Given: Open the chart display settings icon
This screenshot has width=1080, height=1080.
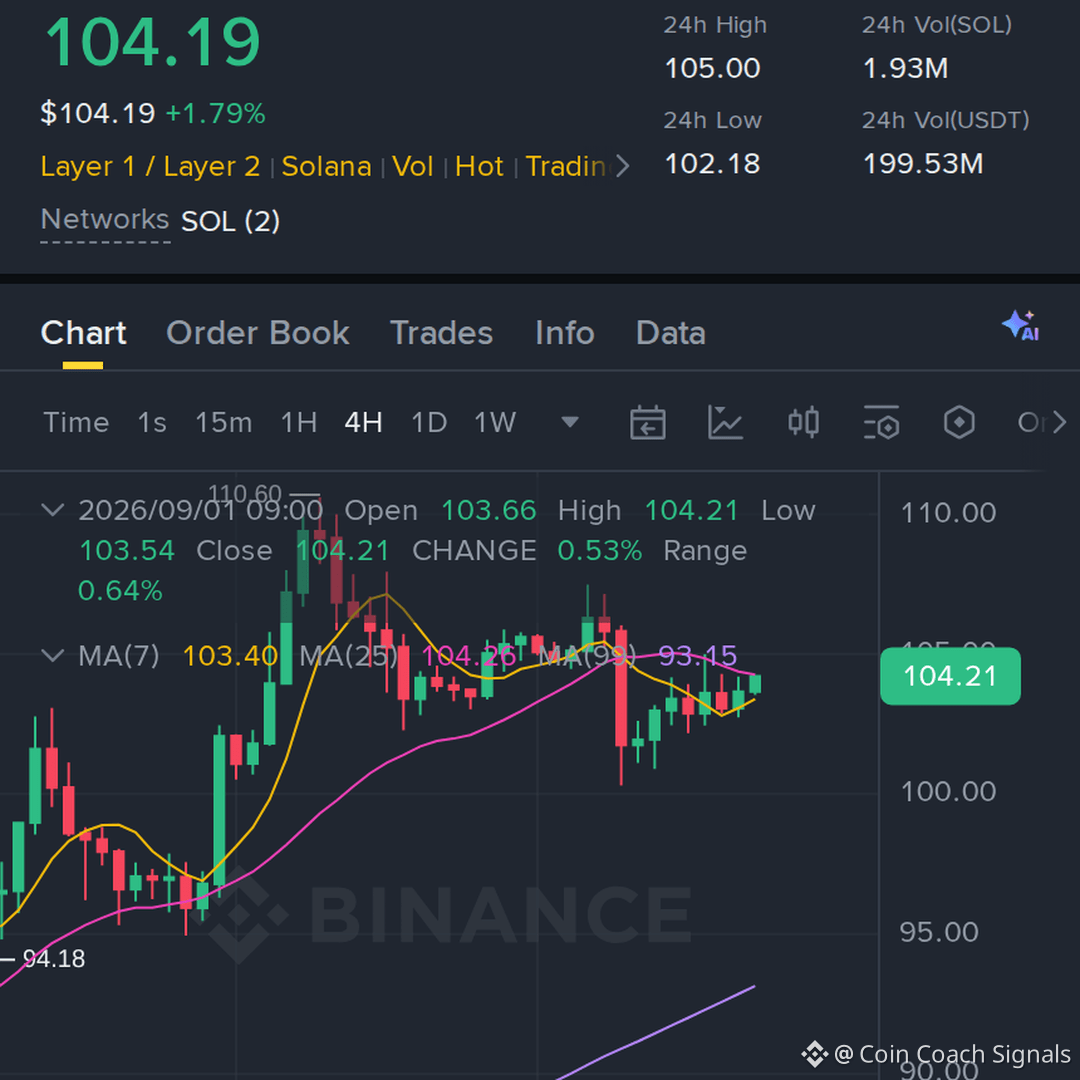Looking at the screenshot, I should (x=881, y=422).
